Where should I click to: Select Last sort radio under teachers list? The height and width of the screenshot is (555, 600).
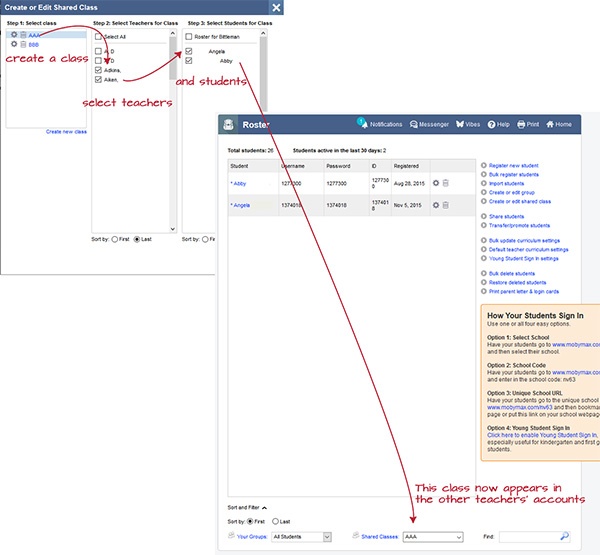137,239
